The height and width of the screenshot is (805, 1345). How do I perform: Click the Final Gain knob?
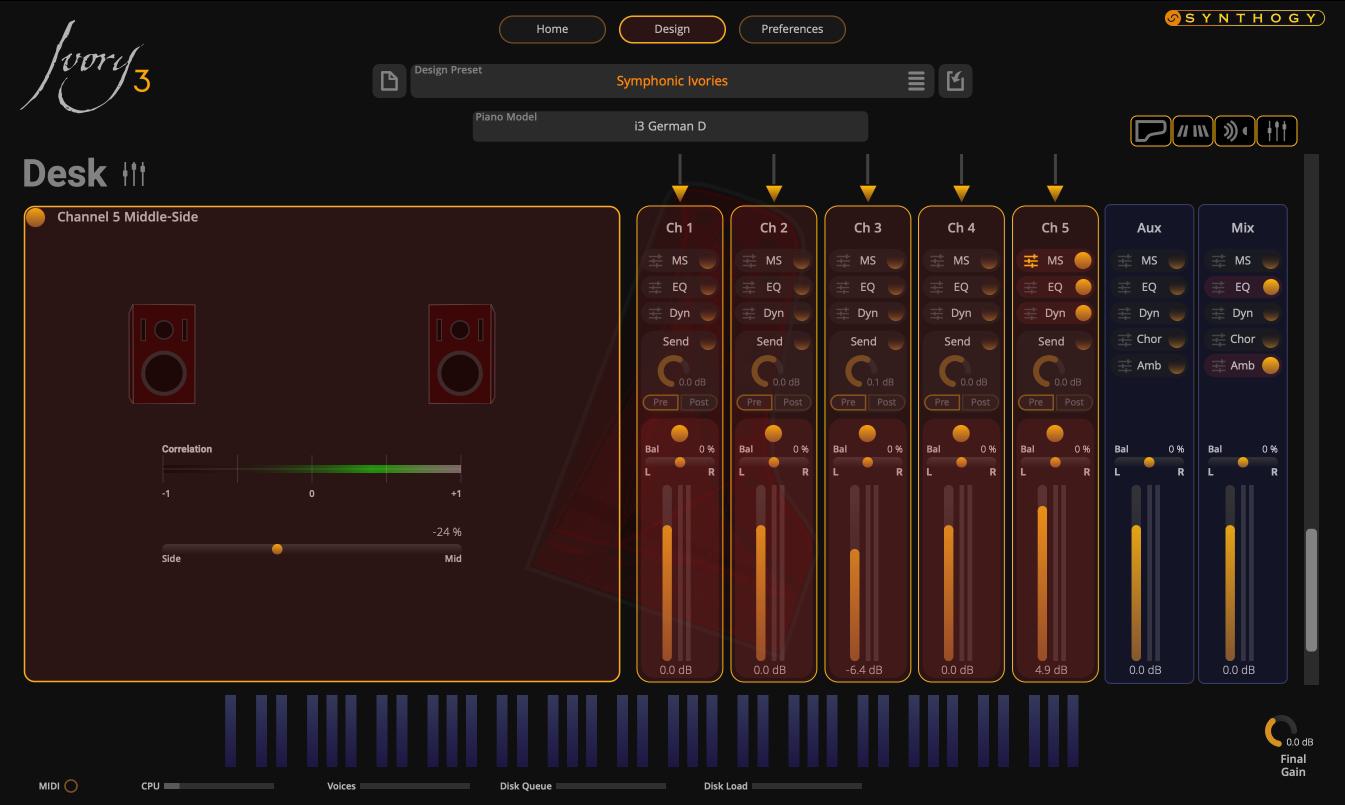(1279, 732)
